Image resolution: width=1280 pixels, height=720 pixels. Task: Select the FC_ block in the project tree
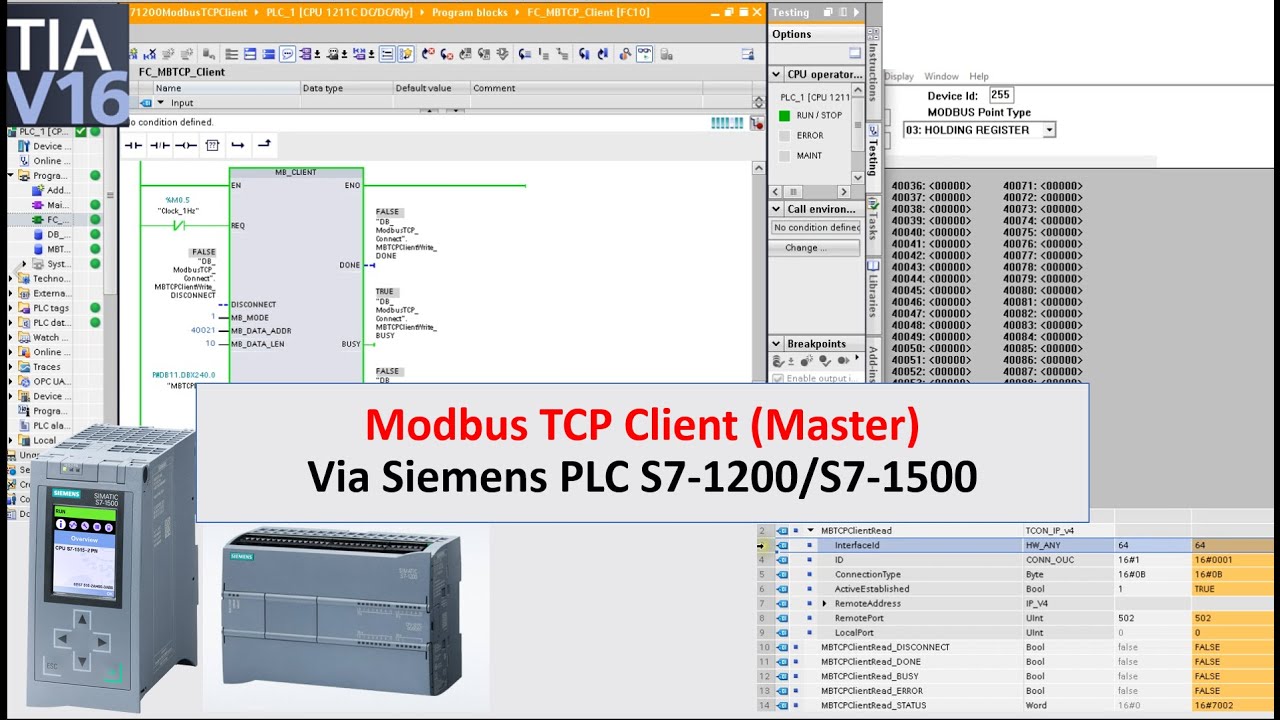[x=50, y=219]
